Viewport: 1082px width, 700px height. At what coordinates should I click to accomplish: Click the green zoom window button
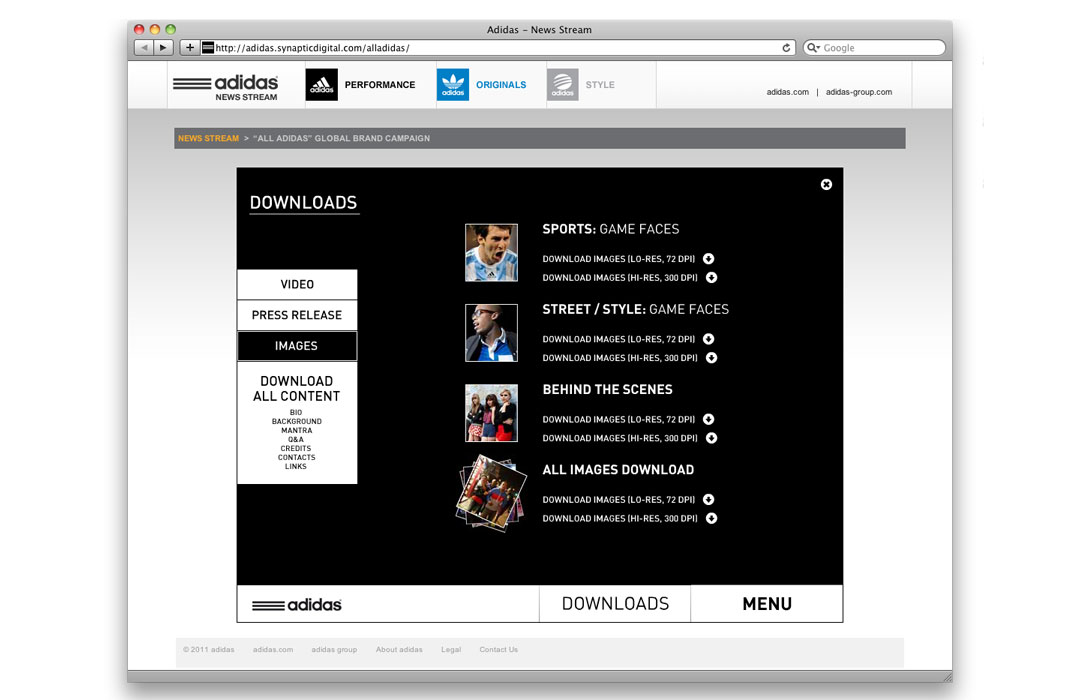click(x=170, y=29)
